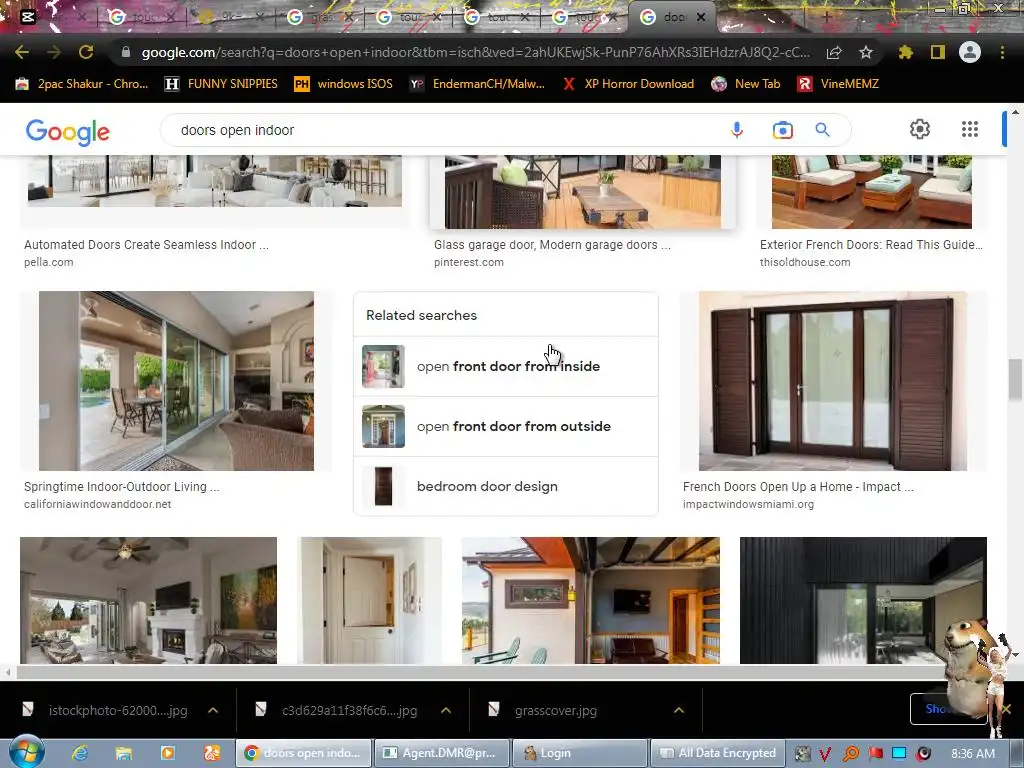
Task: Click the network monitor tray icon
Action: (899, 754)
